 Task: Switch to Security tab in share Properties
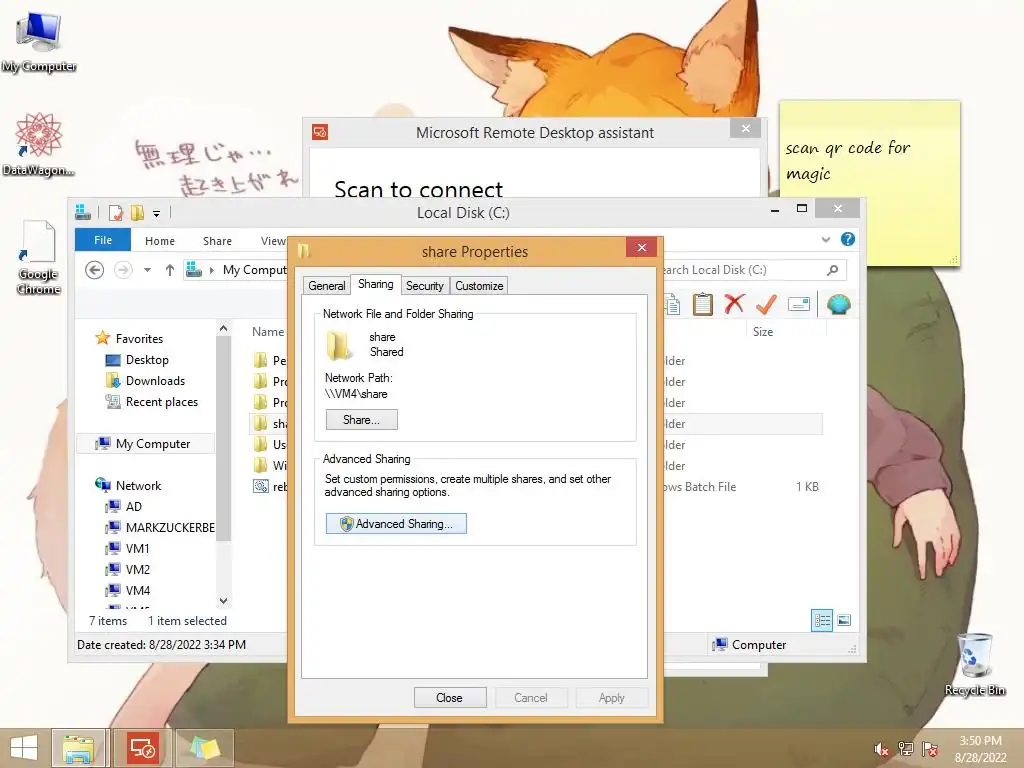click(424, 285)
